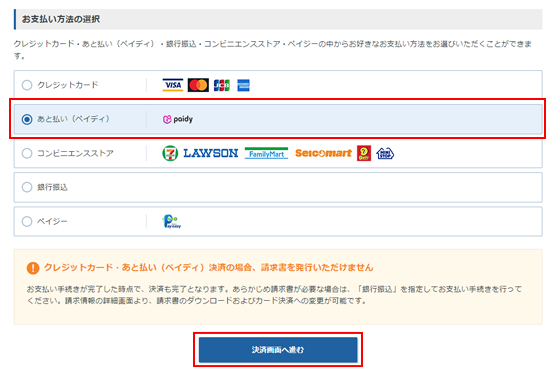This screenshot has width=550, height=377.
Task: Select the クレジットカード radio button
Action: [27, 85]
